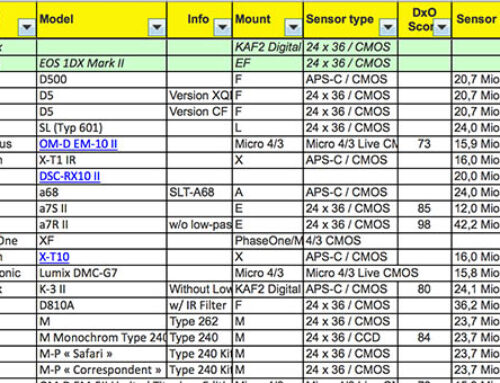Select the D500 model cell

point(102,79)
